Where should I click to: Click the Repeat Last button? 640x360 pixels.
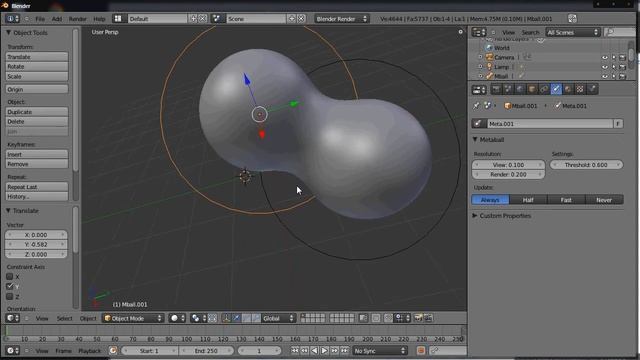(x=37, y=187)
